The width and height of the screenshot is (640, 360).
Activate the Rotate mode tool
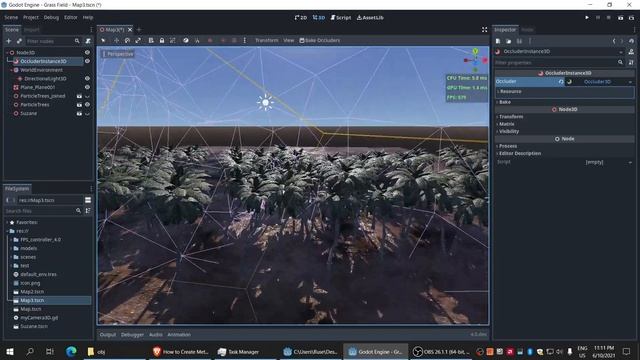[x=127, y=40]
